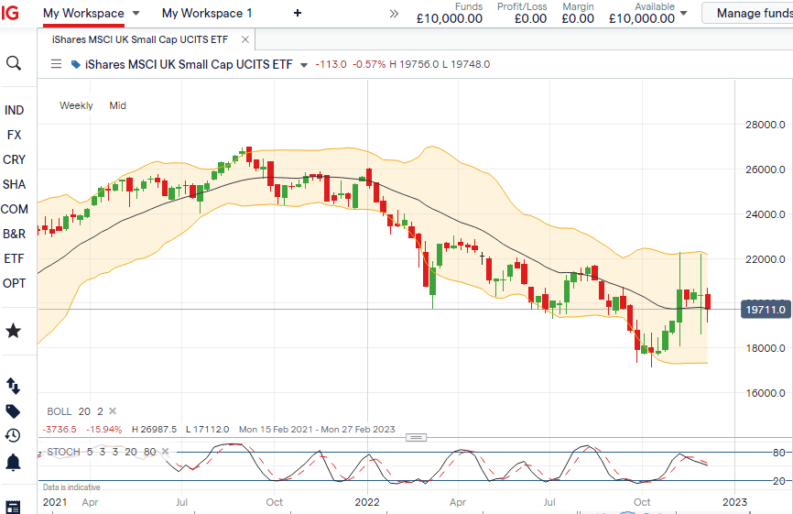Click the Manage funds button
The height and width of the screenshot is (514, 793).
pos(747,13)
